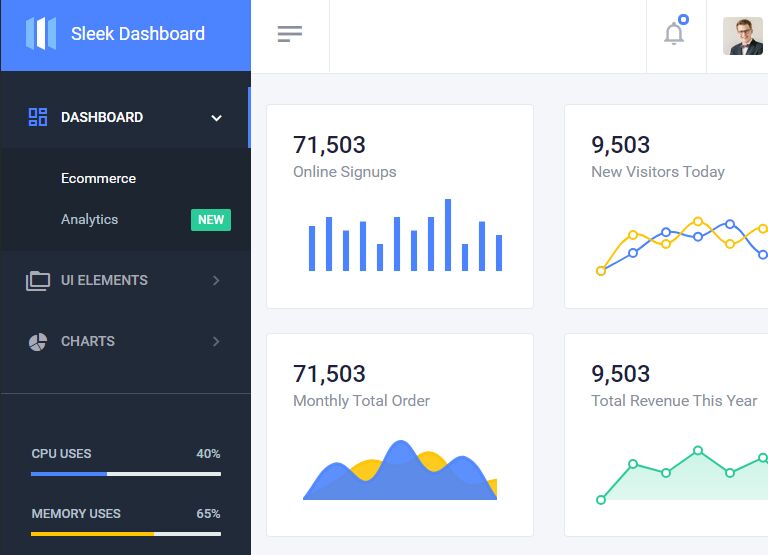Toggle the sidebar with hamburger menu icon
Screen dimensions: 768x555
[x=290, y=34]
